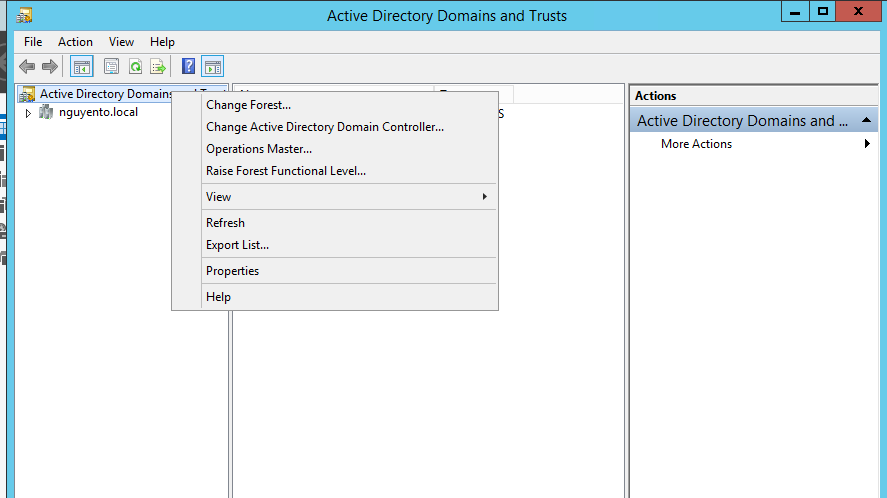Collapse the Active Directory Domains actions section
887x498 pixels.
866,121
